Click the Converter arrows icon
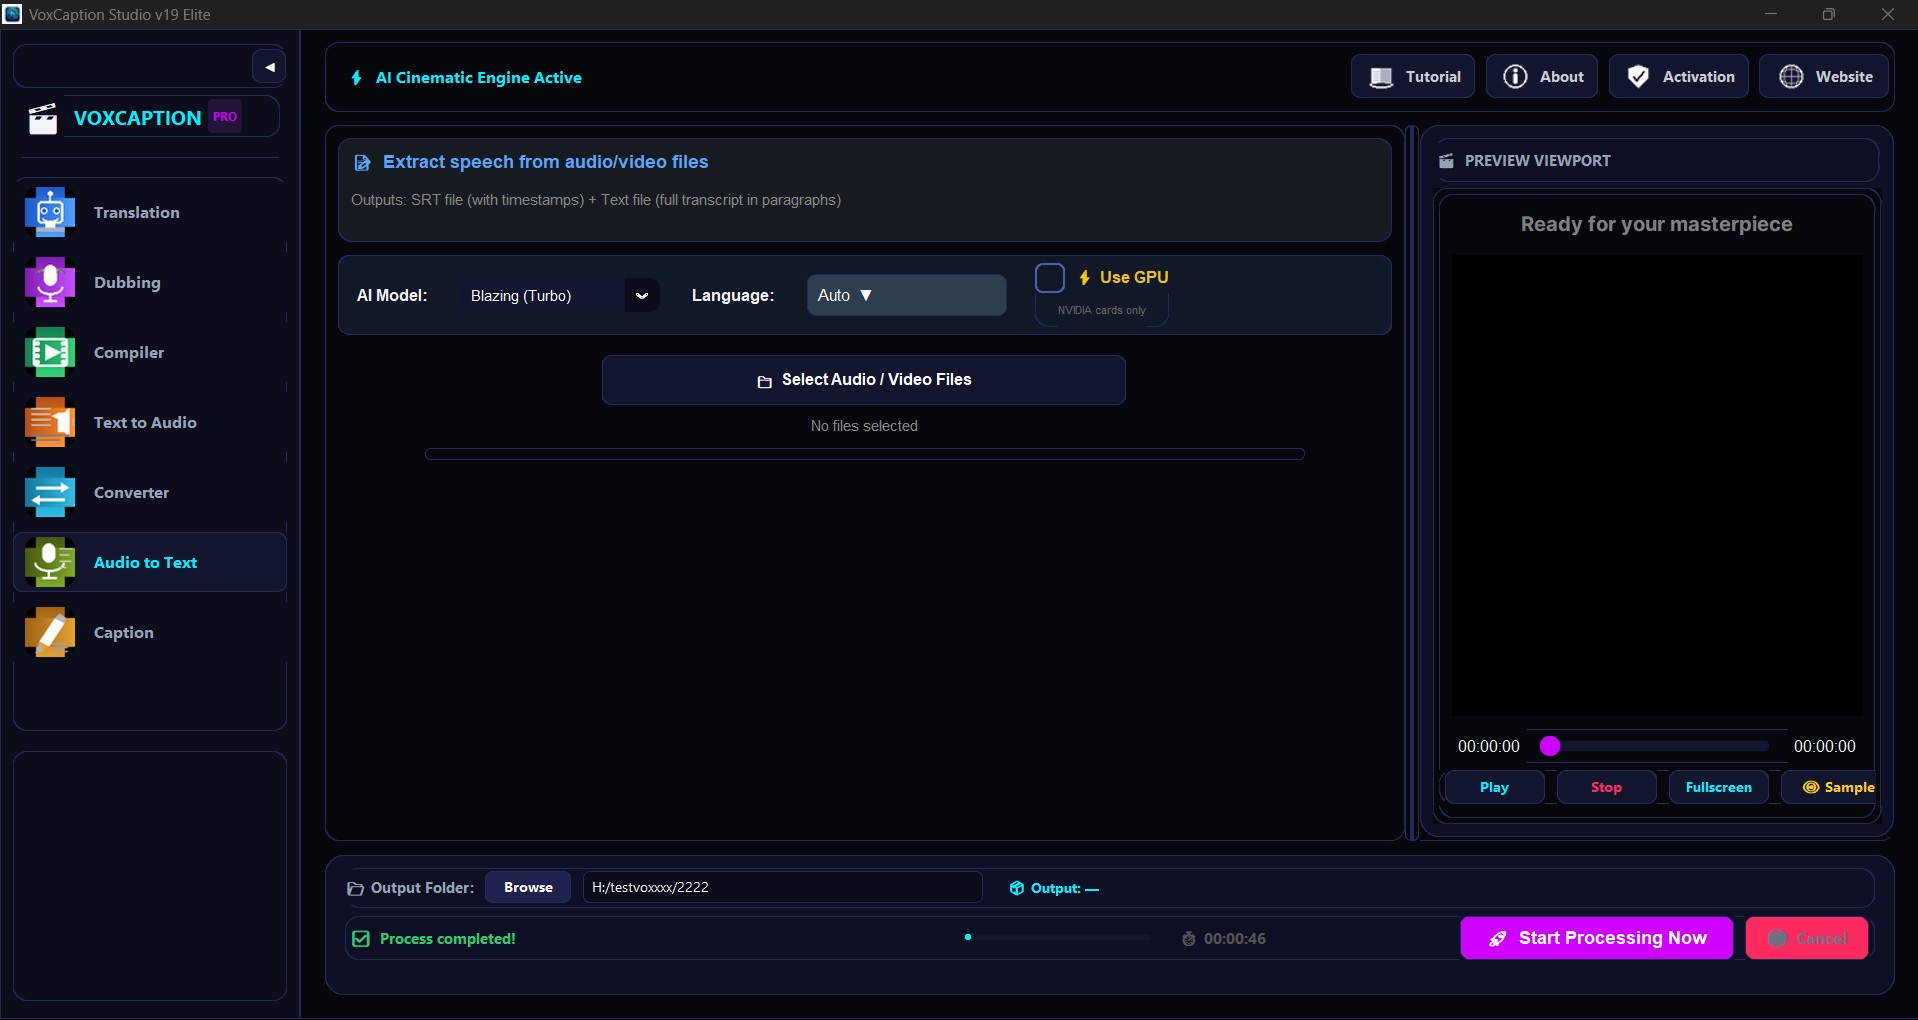Image resolution: width=1918 pixels, height=1020 pixels. tap(50, 492)
